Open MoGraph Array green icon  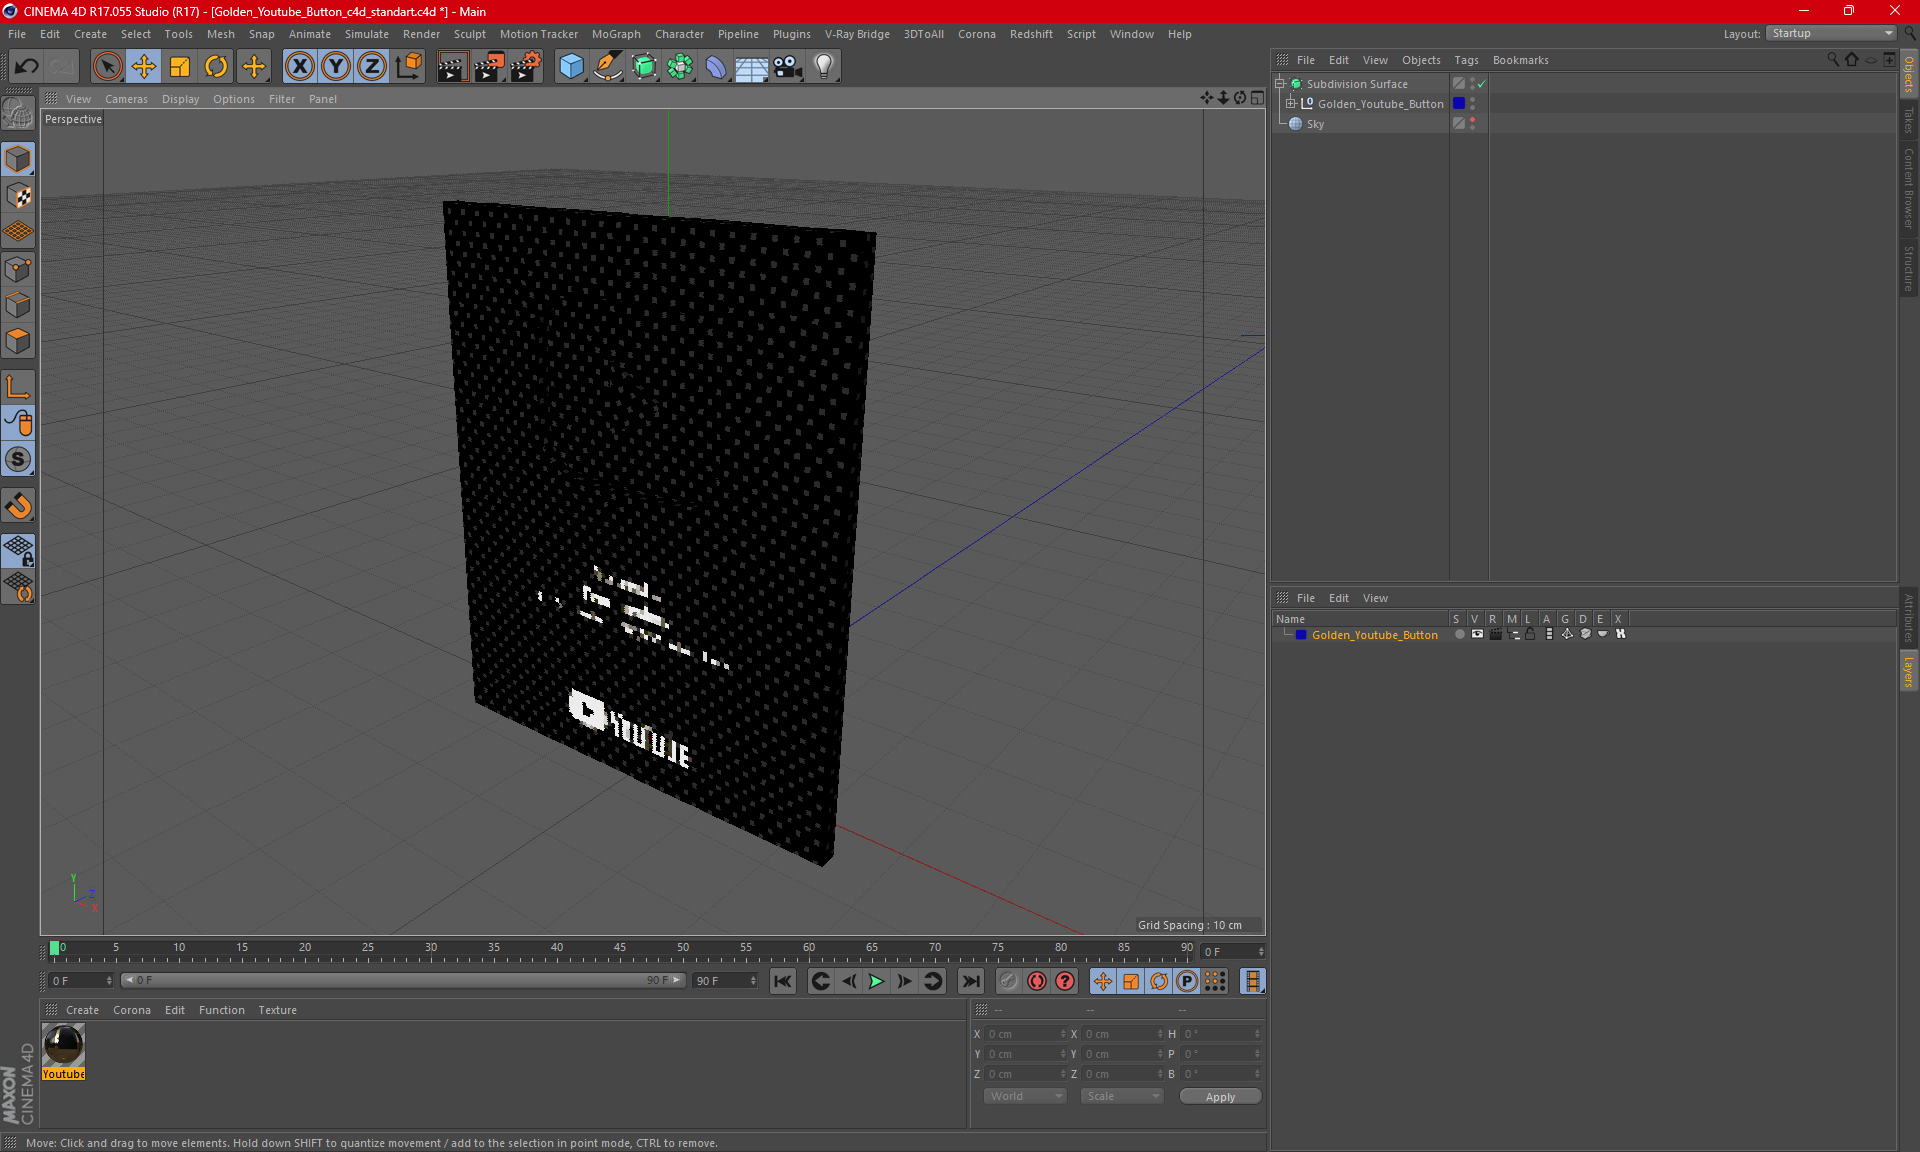680,67
